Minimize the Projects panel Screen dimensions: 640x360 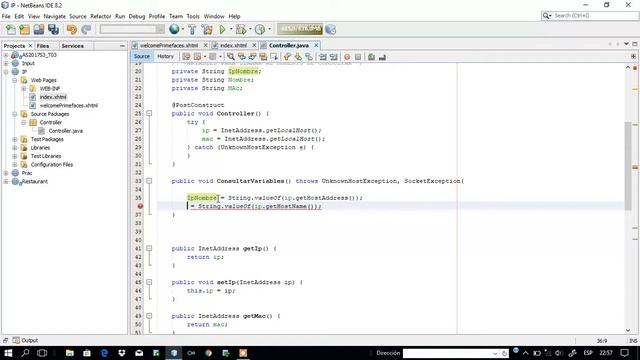tap(122, 46)
